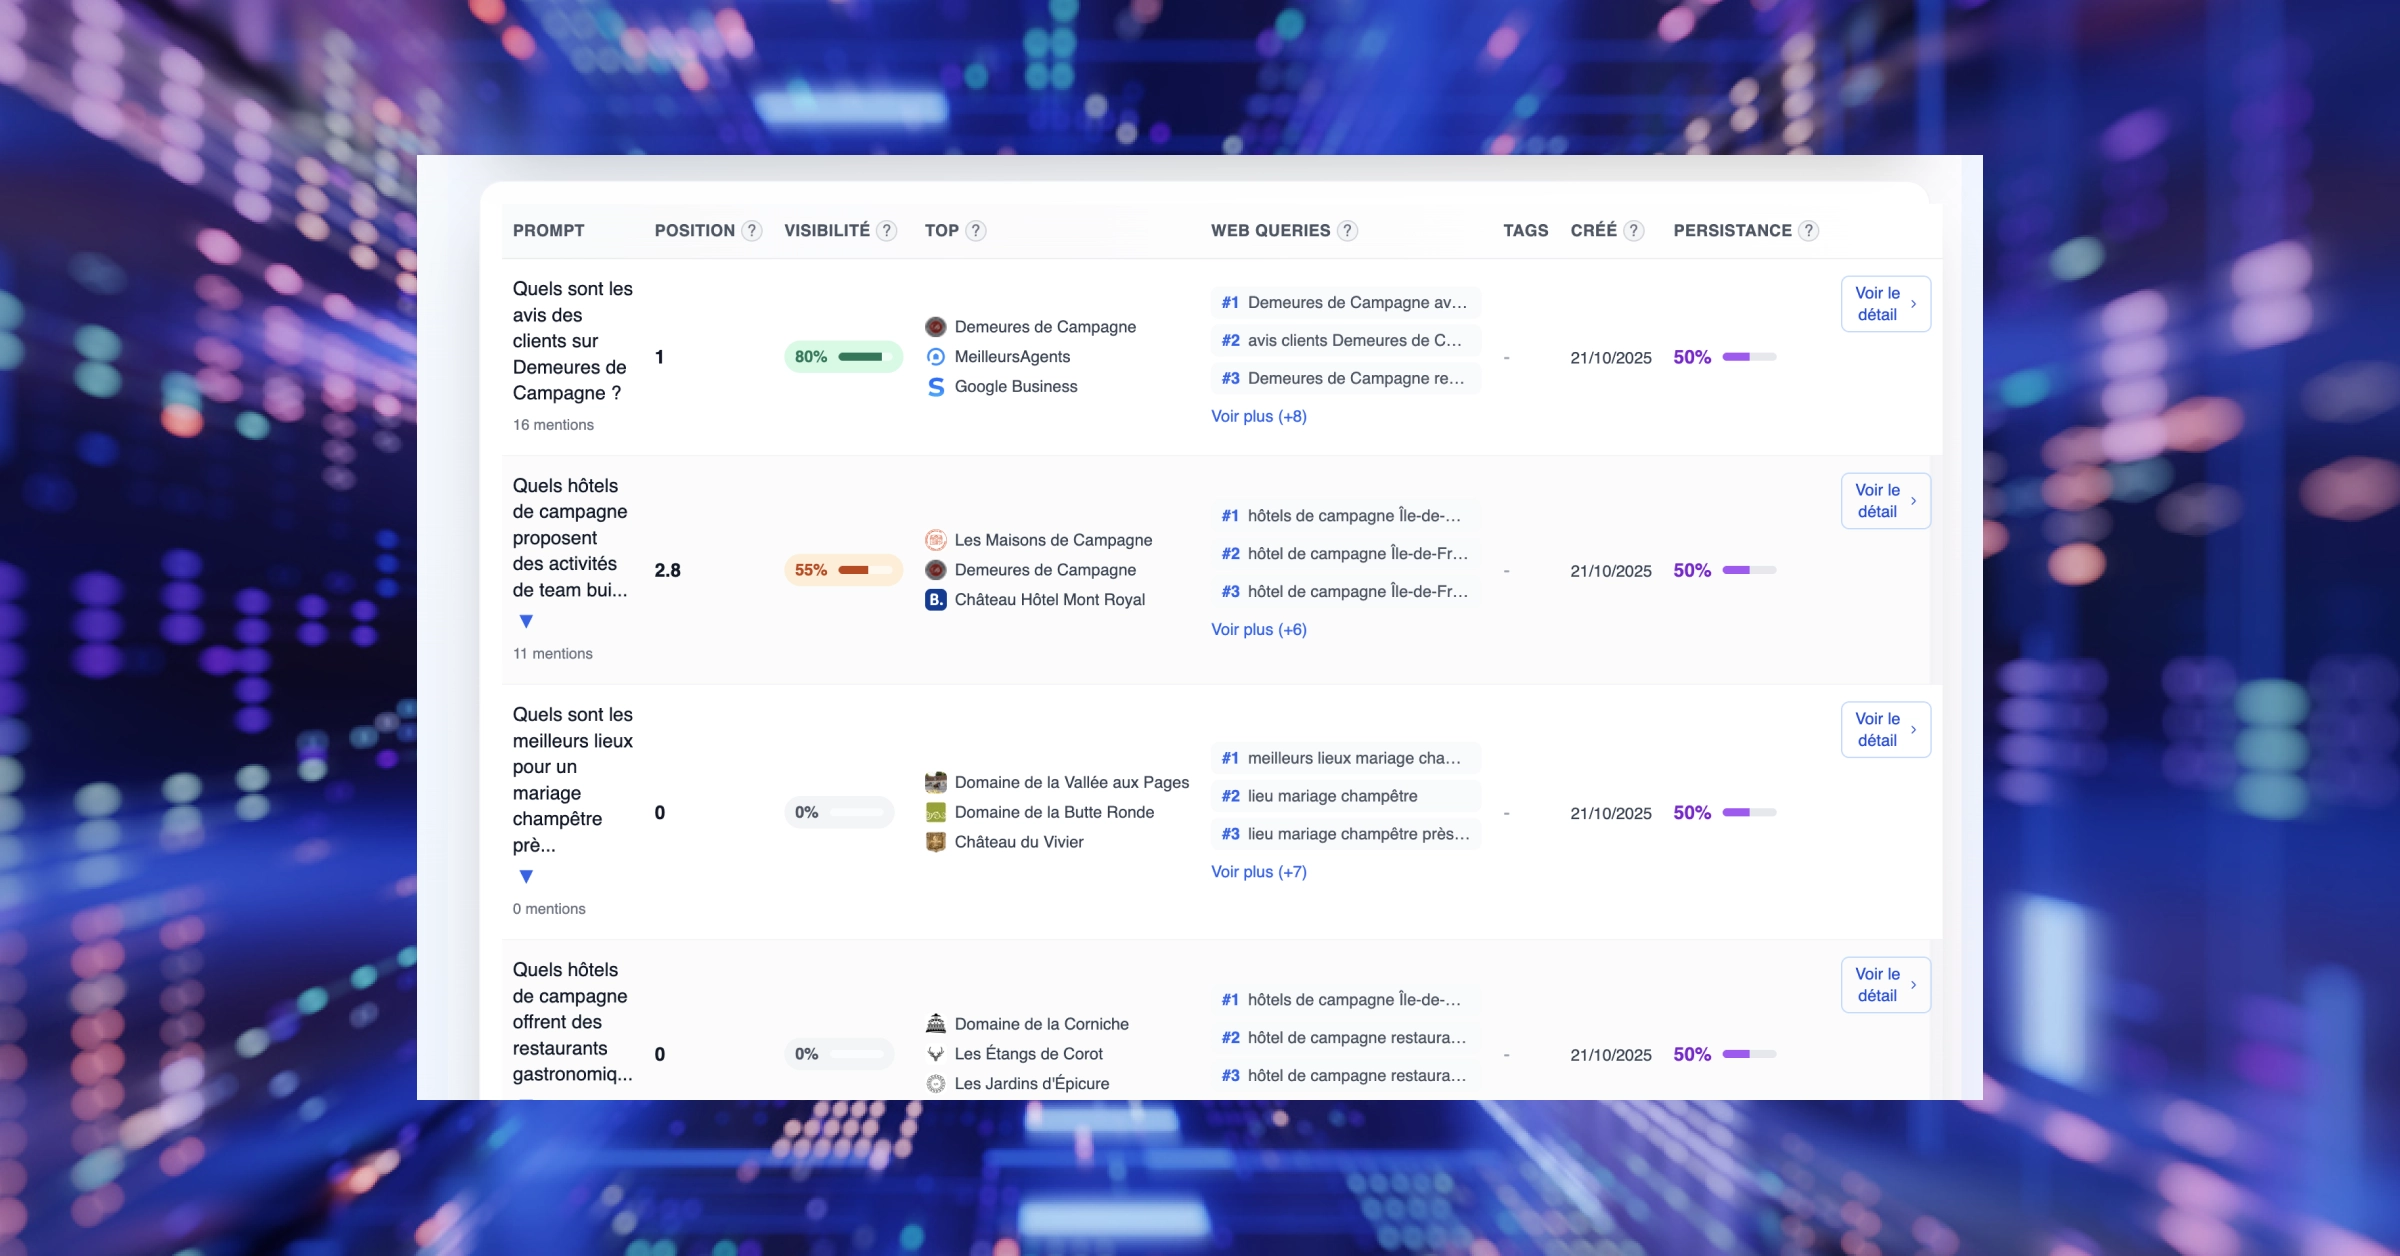Click the help icon beside CRÉÉ header
Image resolution: width=2400 pixels, height=1256 pixels.
pyautogui.click(x=1633, y=231)
